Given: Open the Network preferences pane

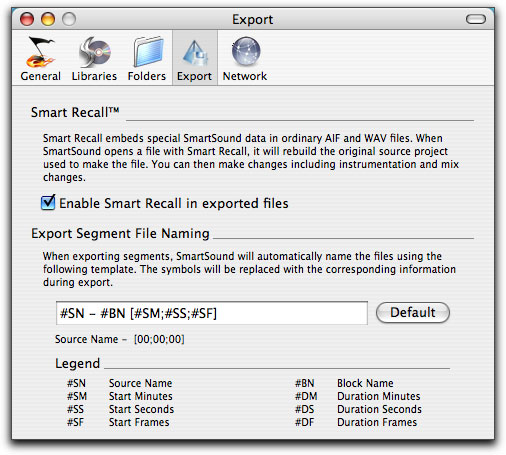Looking at the screenshot, I should (x=245, y=59).
